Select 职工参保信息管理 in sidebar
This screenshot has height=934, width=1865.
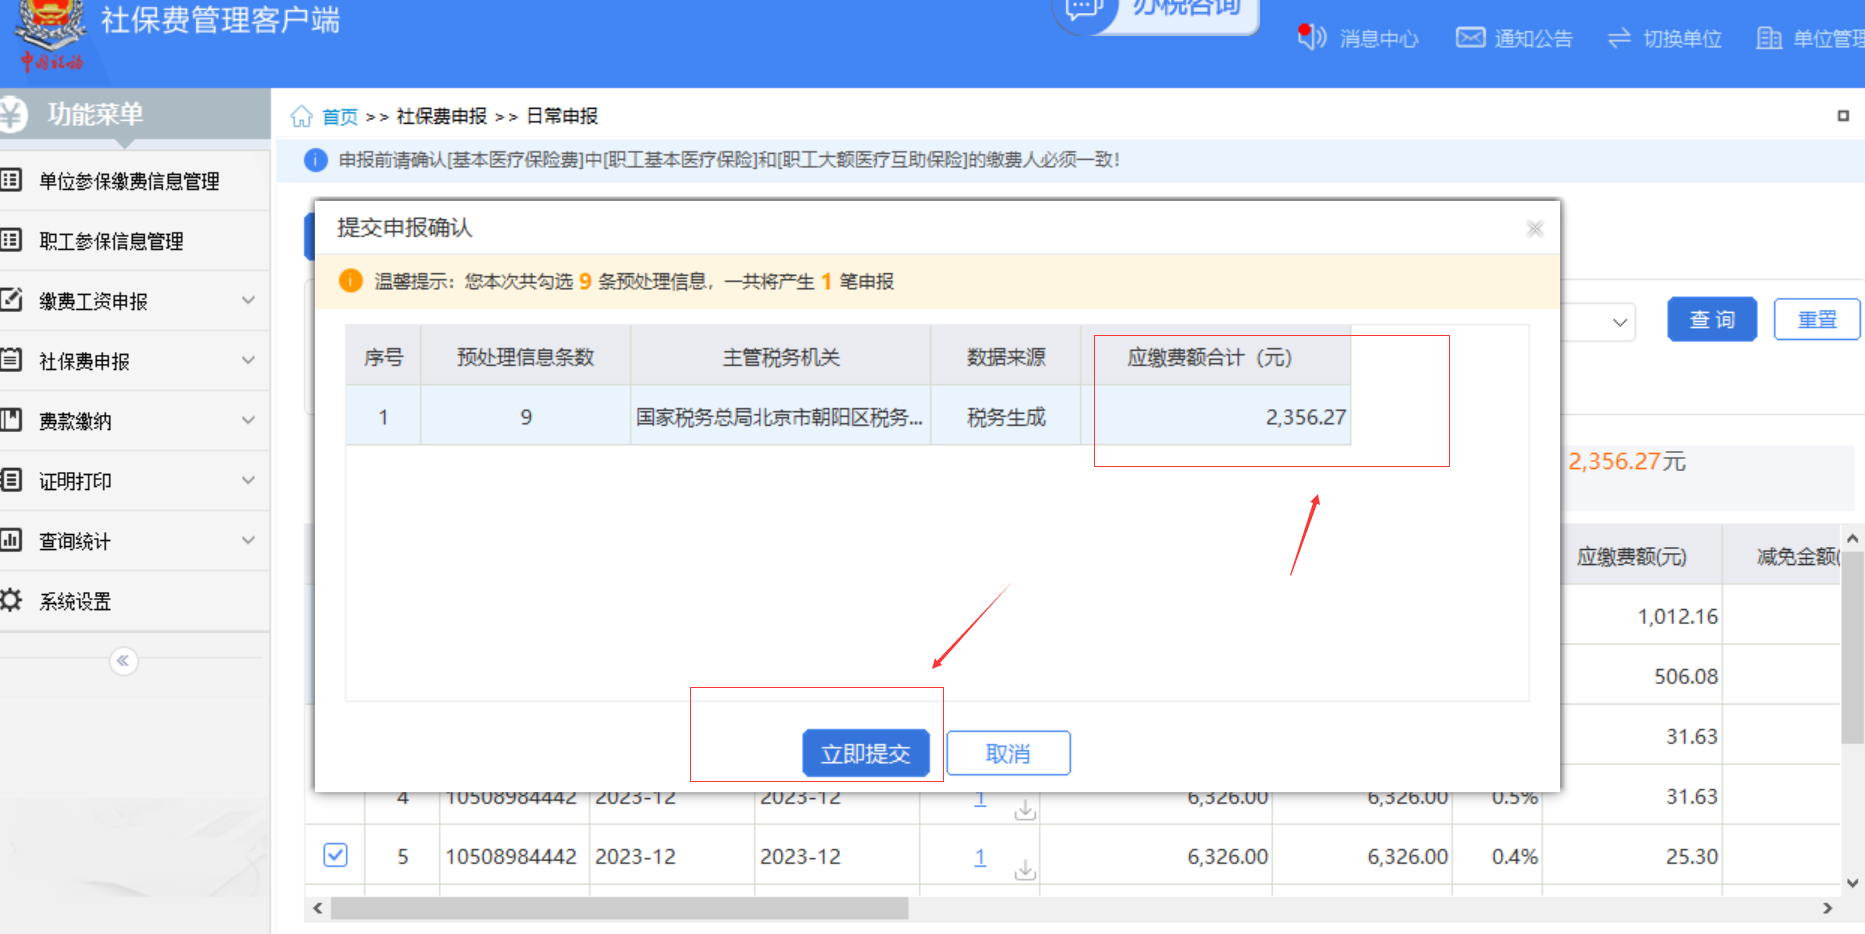pos(111,241)
